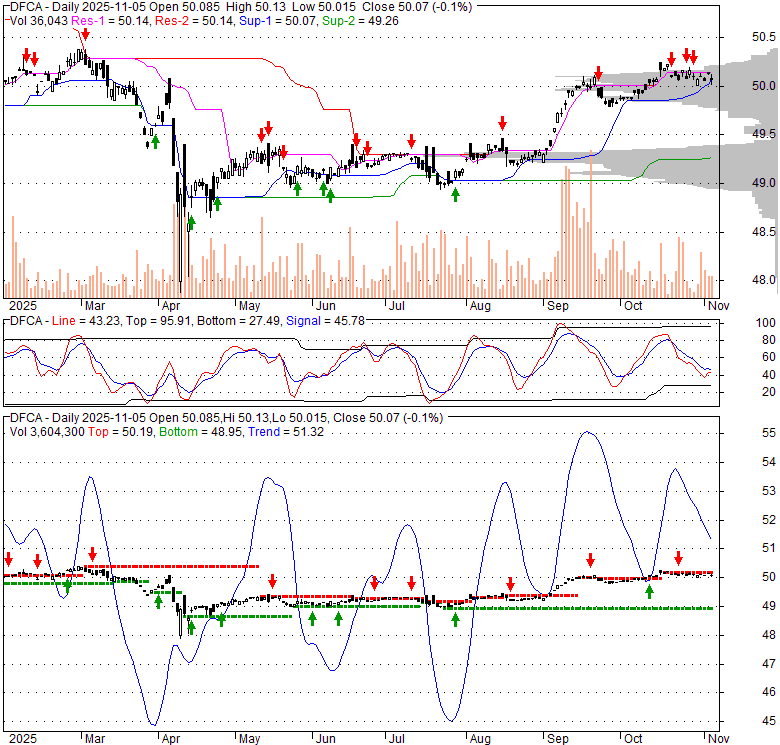Click the 51 label on the bottom chart's axis
780x745 pixels.
(769, 548)
